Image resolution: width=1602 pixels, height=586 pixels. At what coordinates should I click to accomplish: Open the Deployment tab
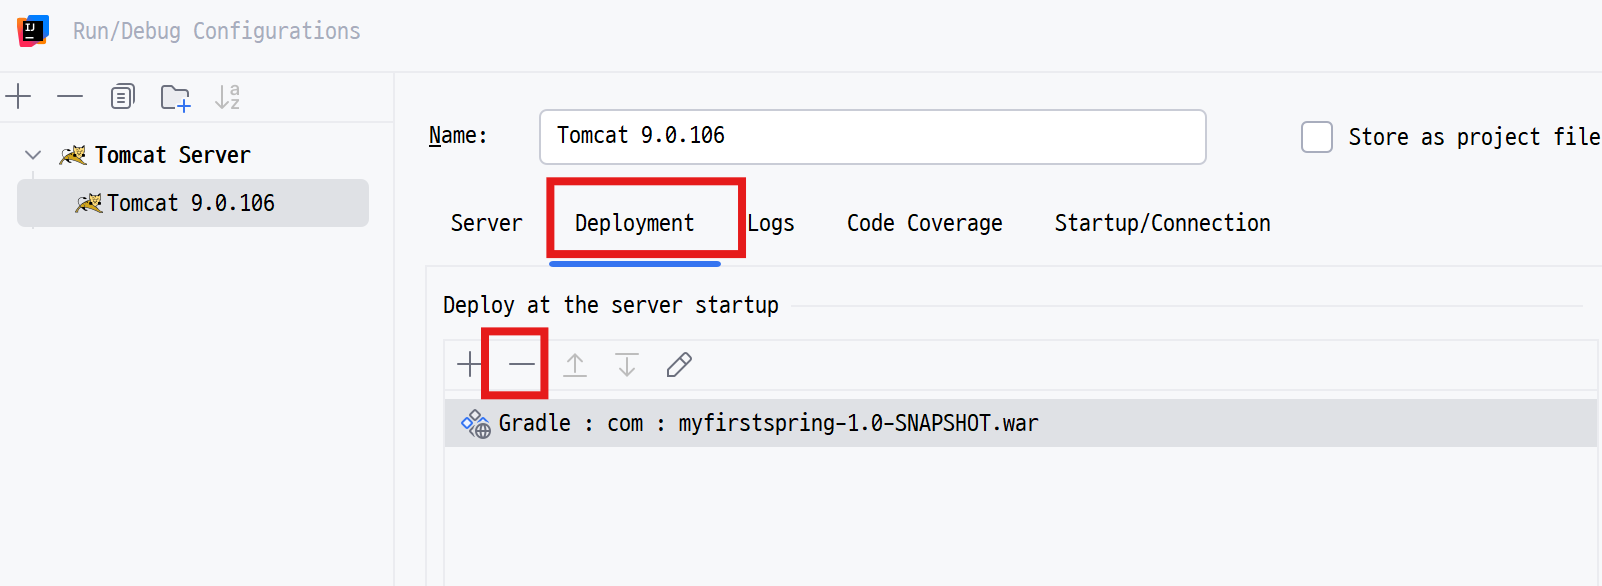pos(634,223)
